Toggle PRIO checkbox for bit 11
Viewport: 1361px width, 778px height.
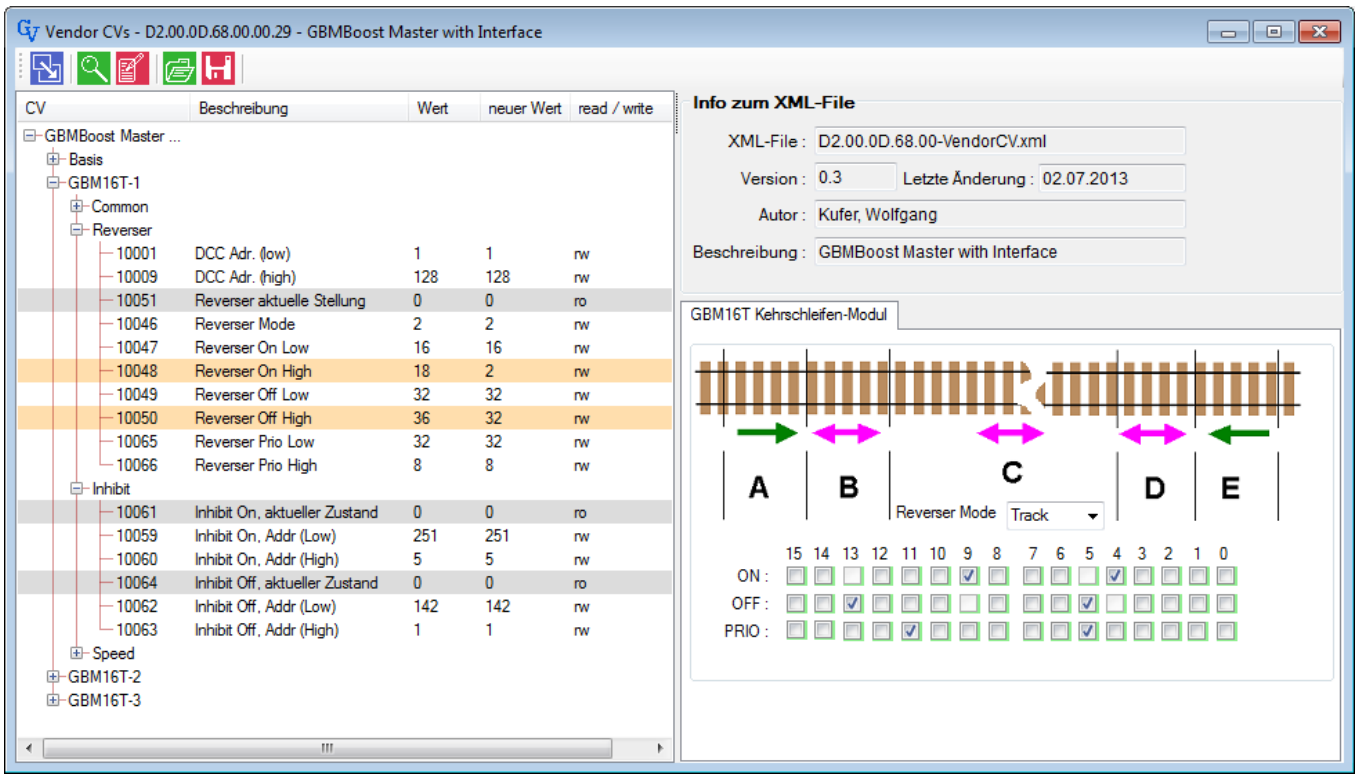coord(910,631)
